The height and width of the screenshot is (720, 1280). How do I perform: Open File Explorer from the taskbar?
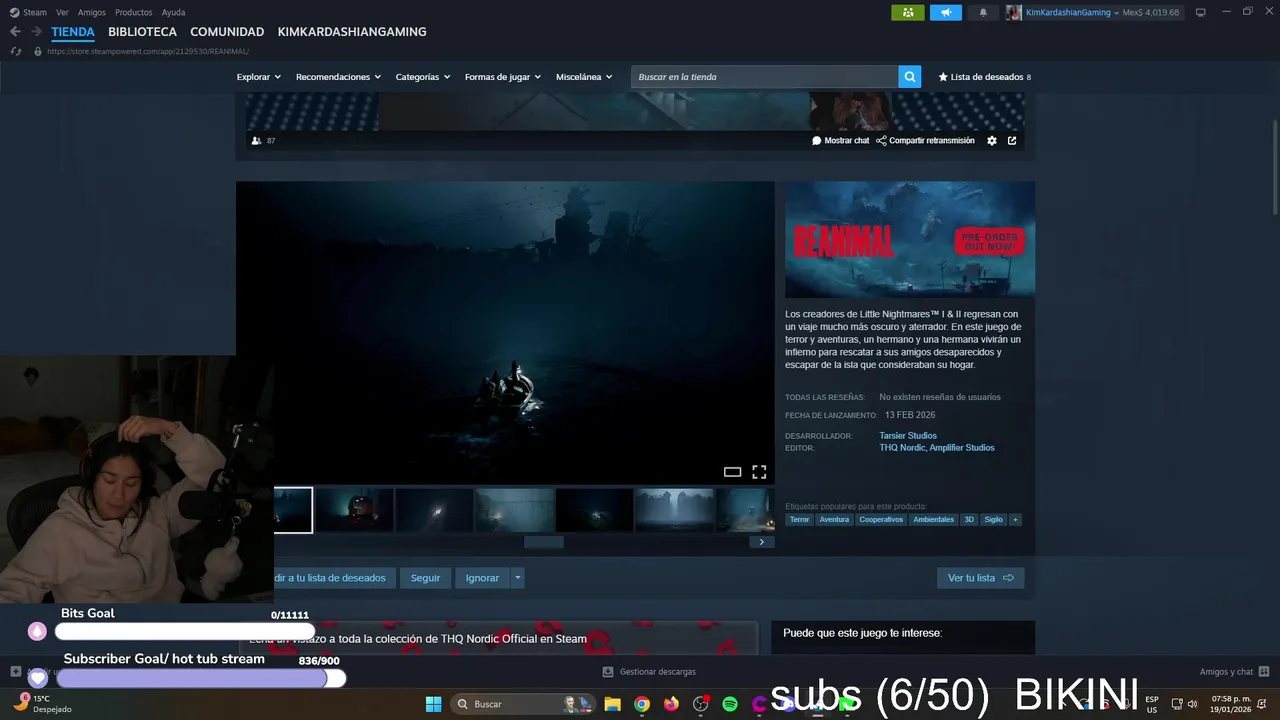612,704
